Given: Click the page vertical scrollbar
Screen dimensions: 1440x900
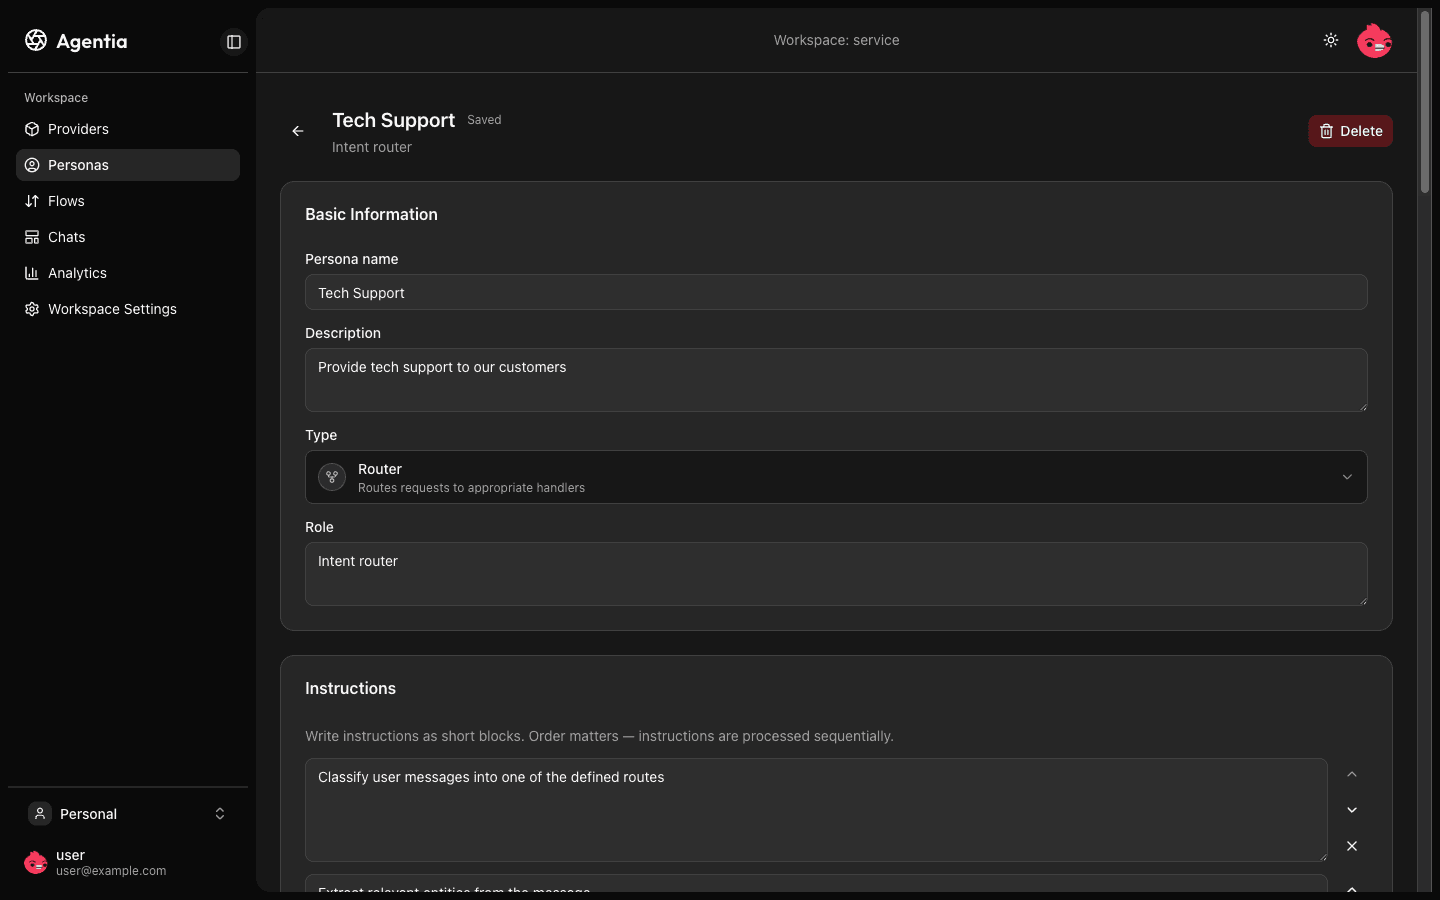Looking at the screenshot, I should [x=1425, y=102].
